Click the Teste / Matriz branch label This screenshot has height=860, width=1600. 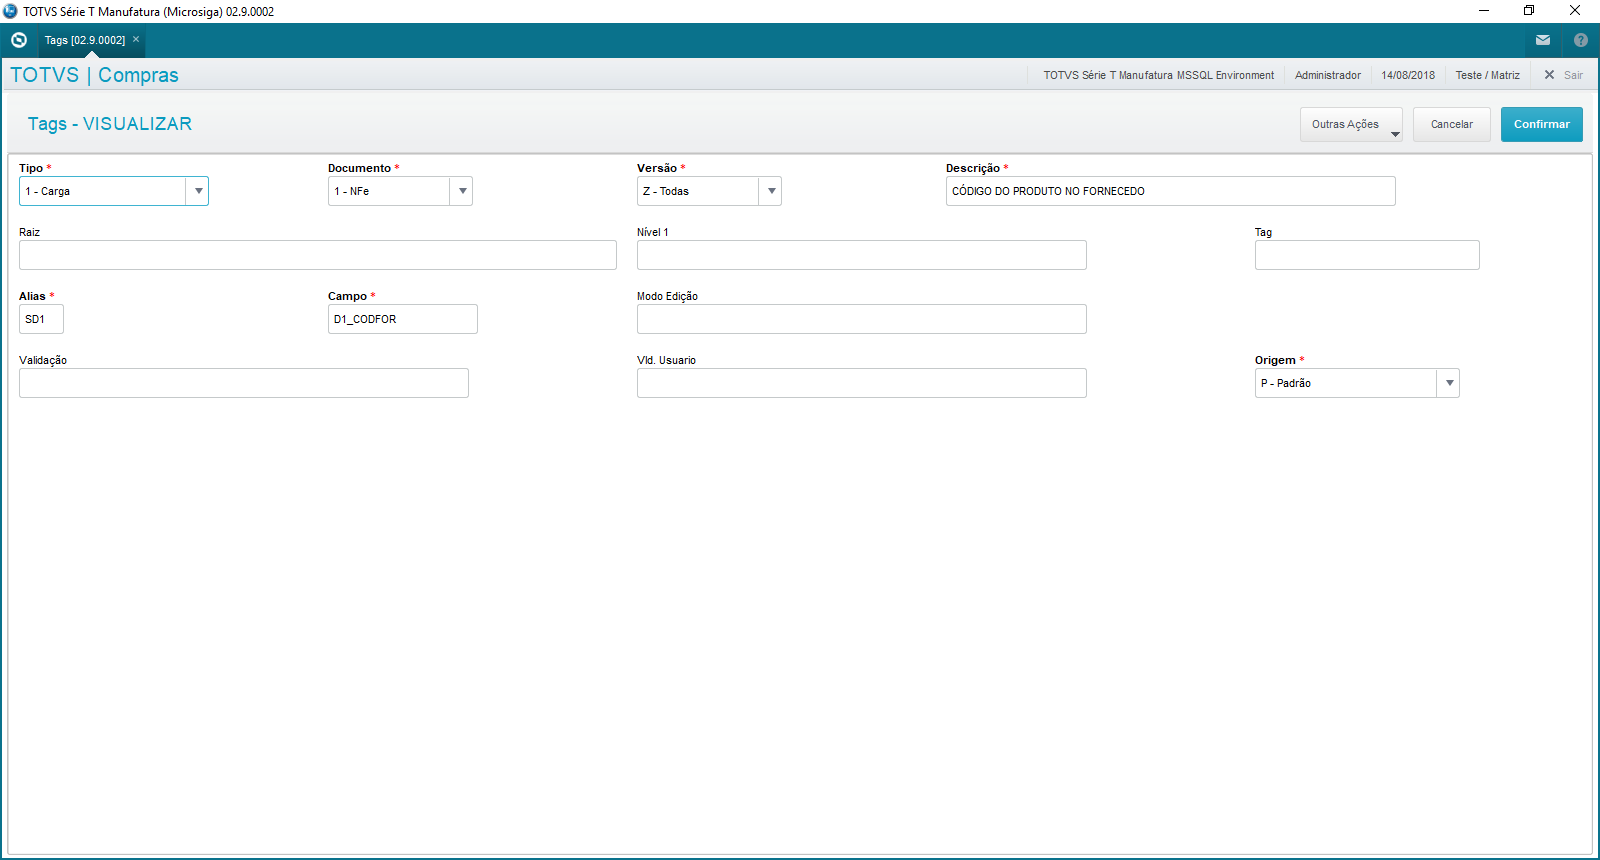point(1487,75)
